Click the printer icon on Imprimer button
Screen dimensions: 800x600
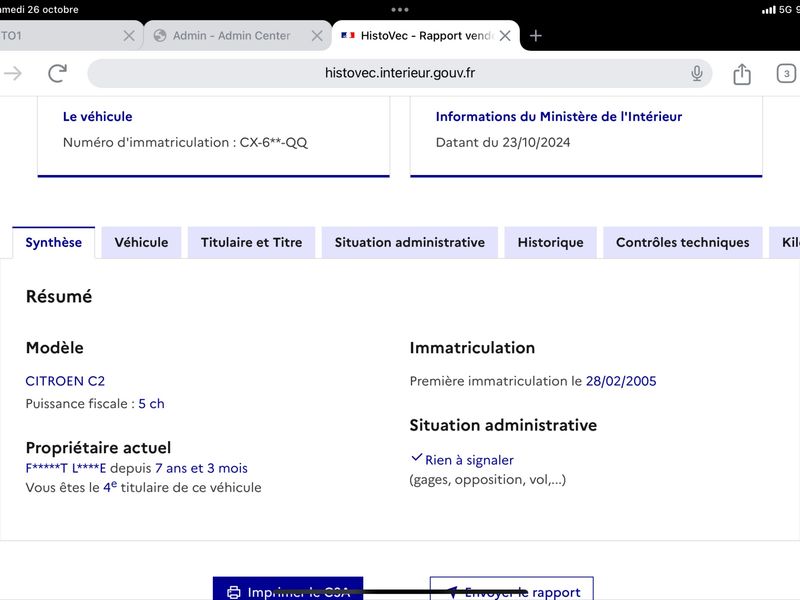234,592
